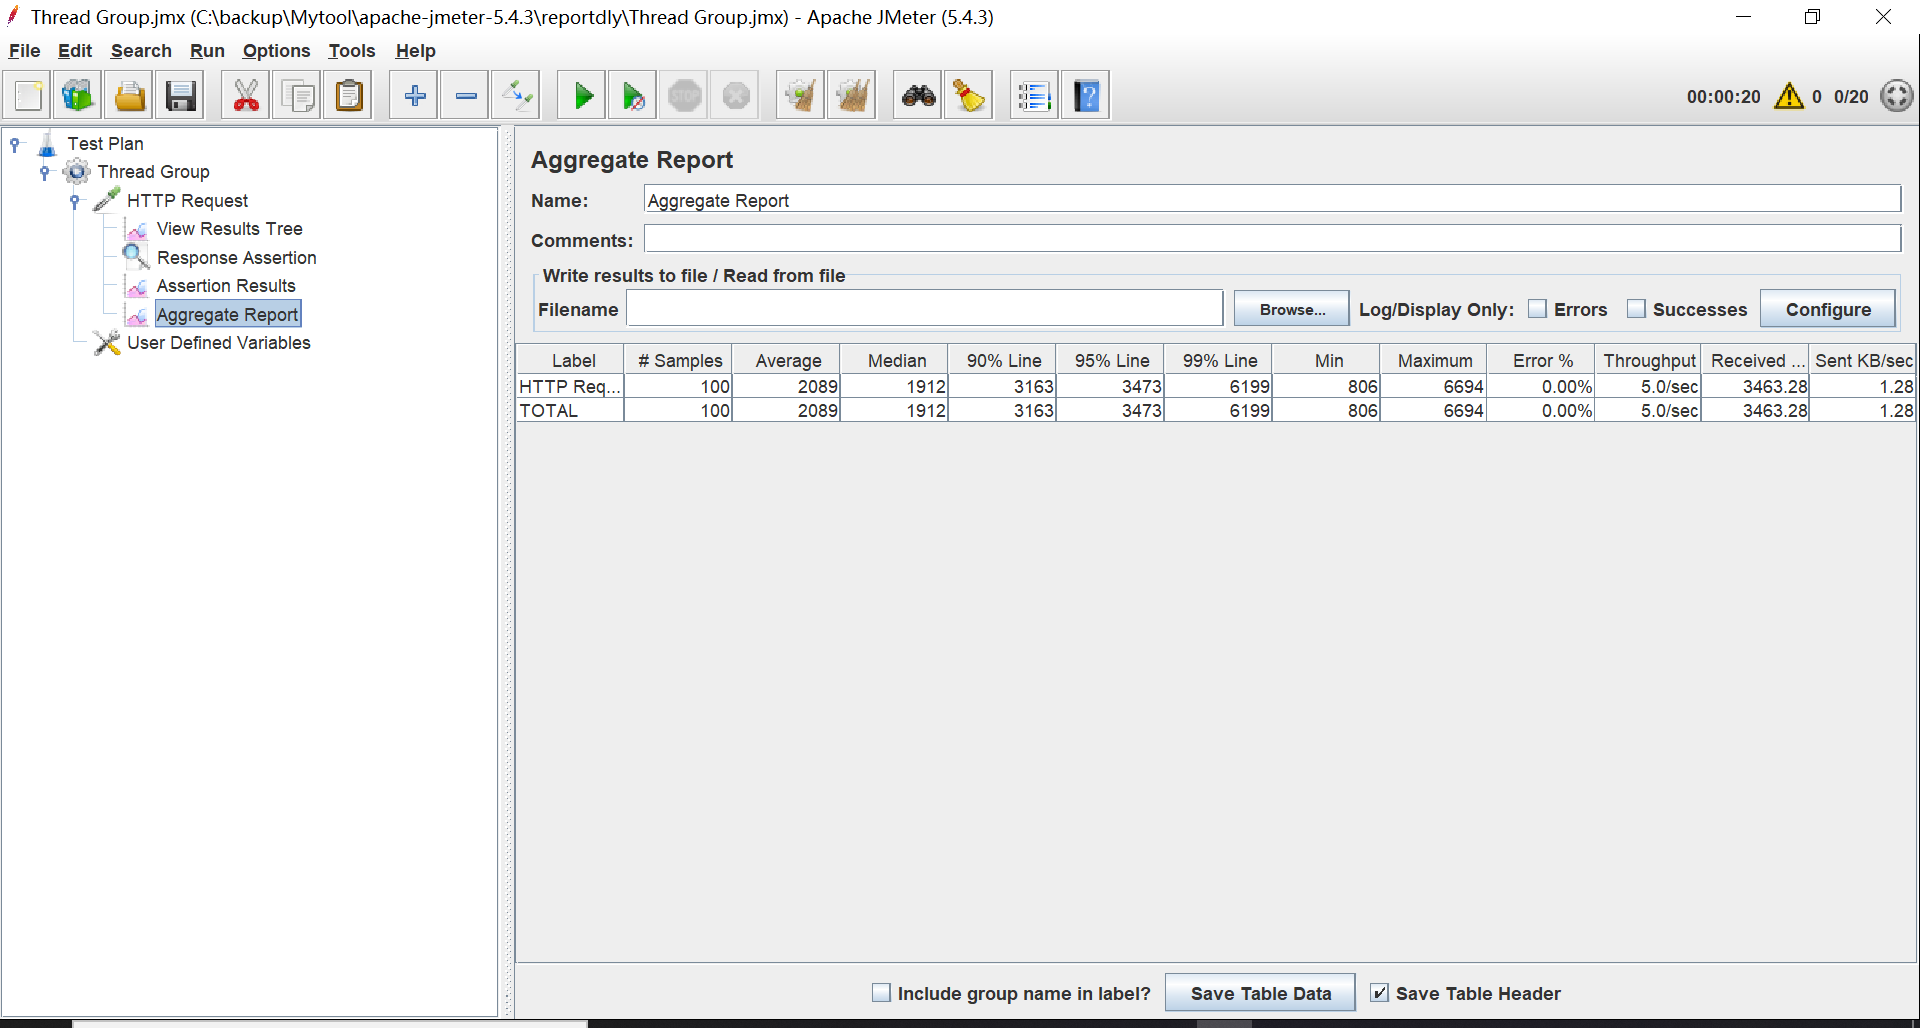The height and width of the screenshot is (1028, 1920).
Task: Click the Stop test icon
Action: [x=685, y=96]
